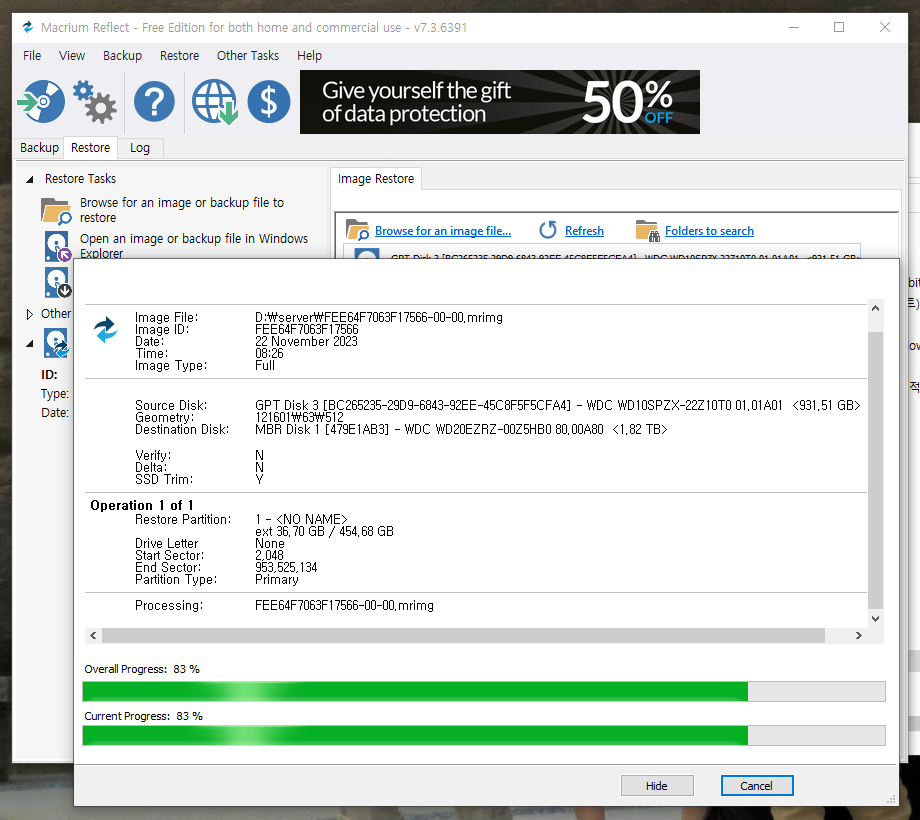Click the vertical scrollbar thumb in restore details

(x=875, y=470)
